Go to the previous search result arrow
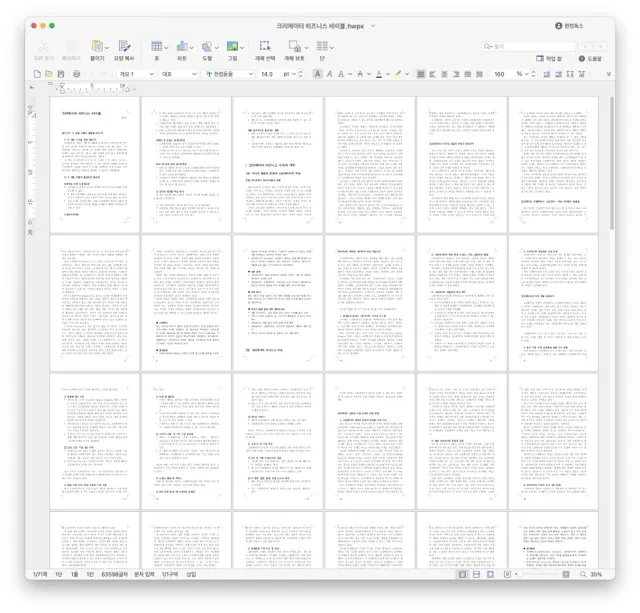640x613 pixels. [x=585, y=47]
